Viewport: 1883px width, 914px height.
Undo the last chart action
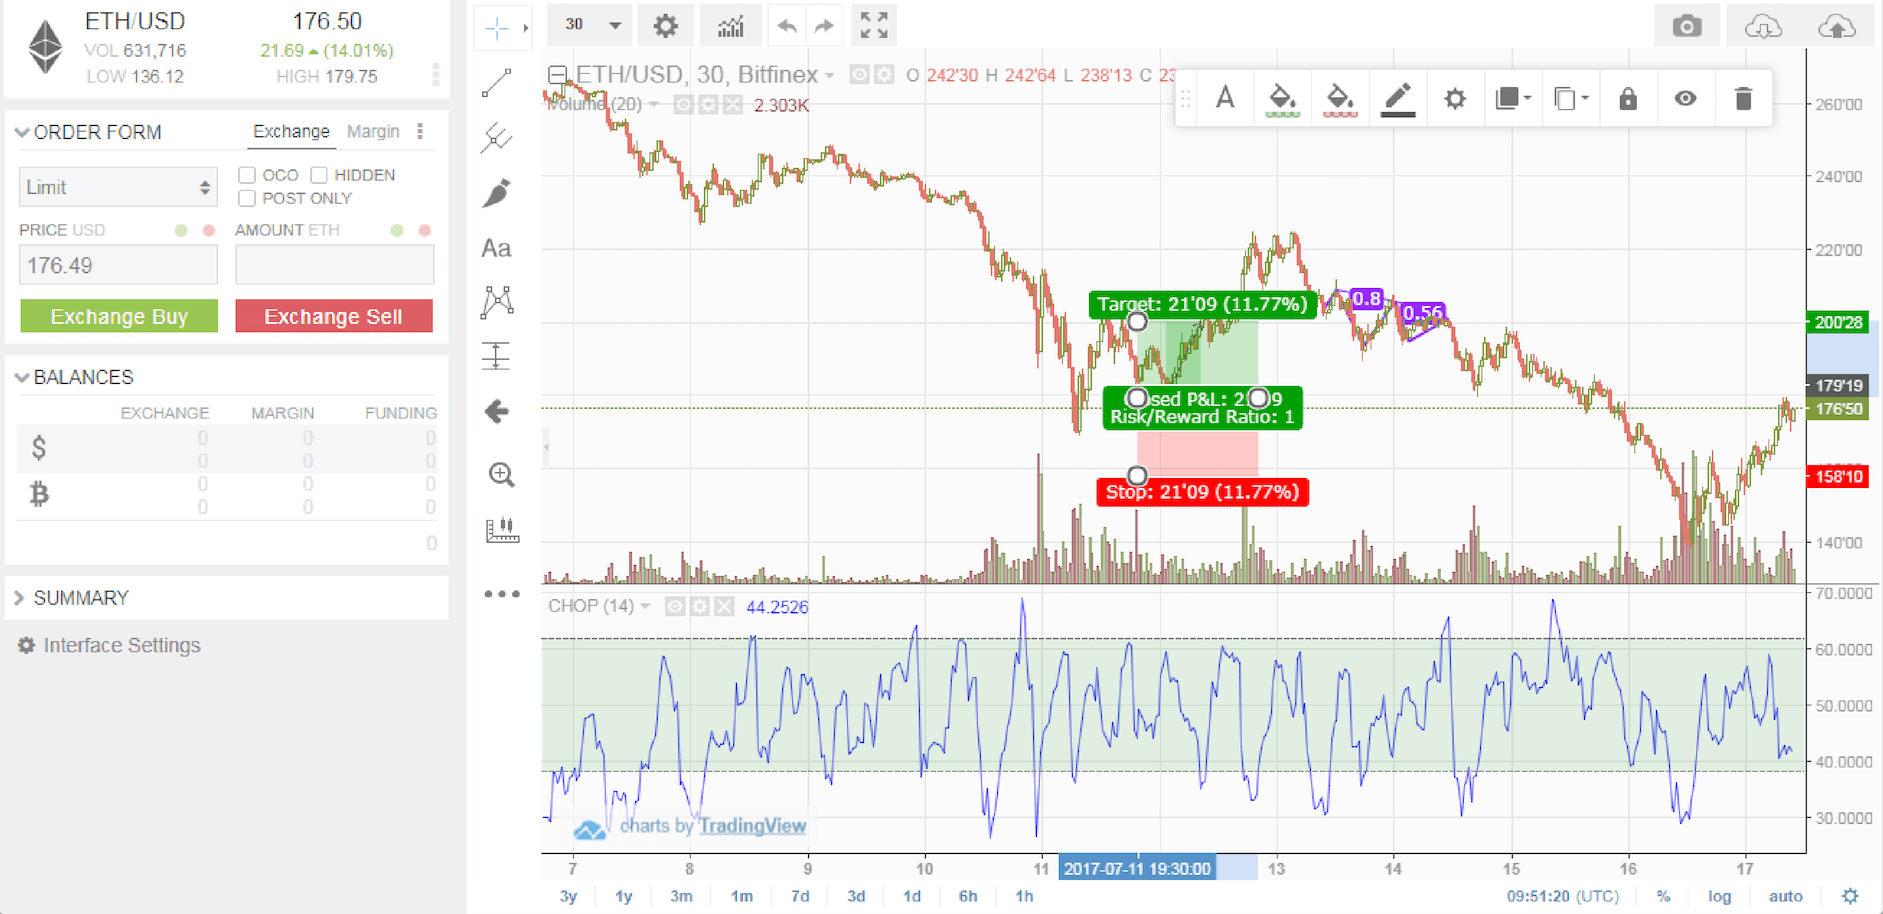(x=787, y=26)
